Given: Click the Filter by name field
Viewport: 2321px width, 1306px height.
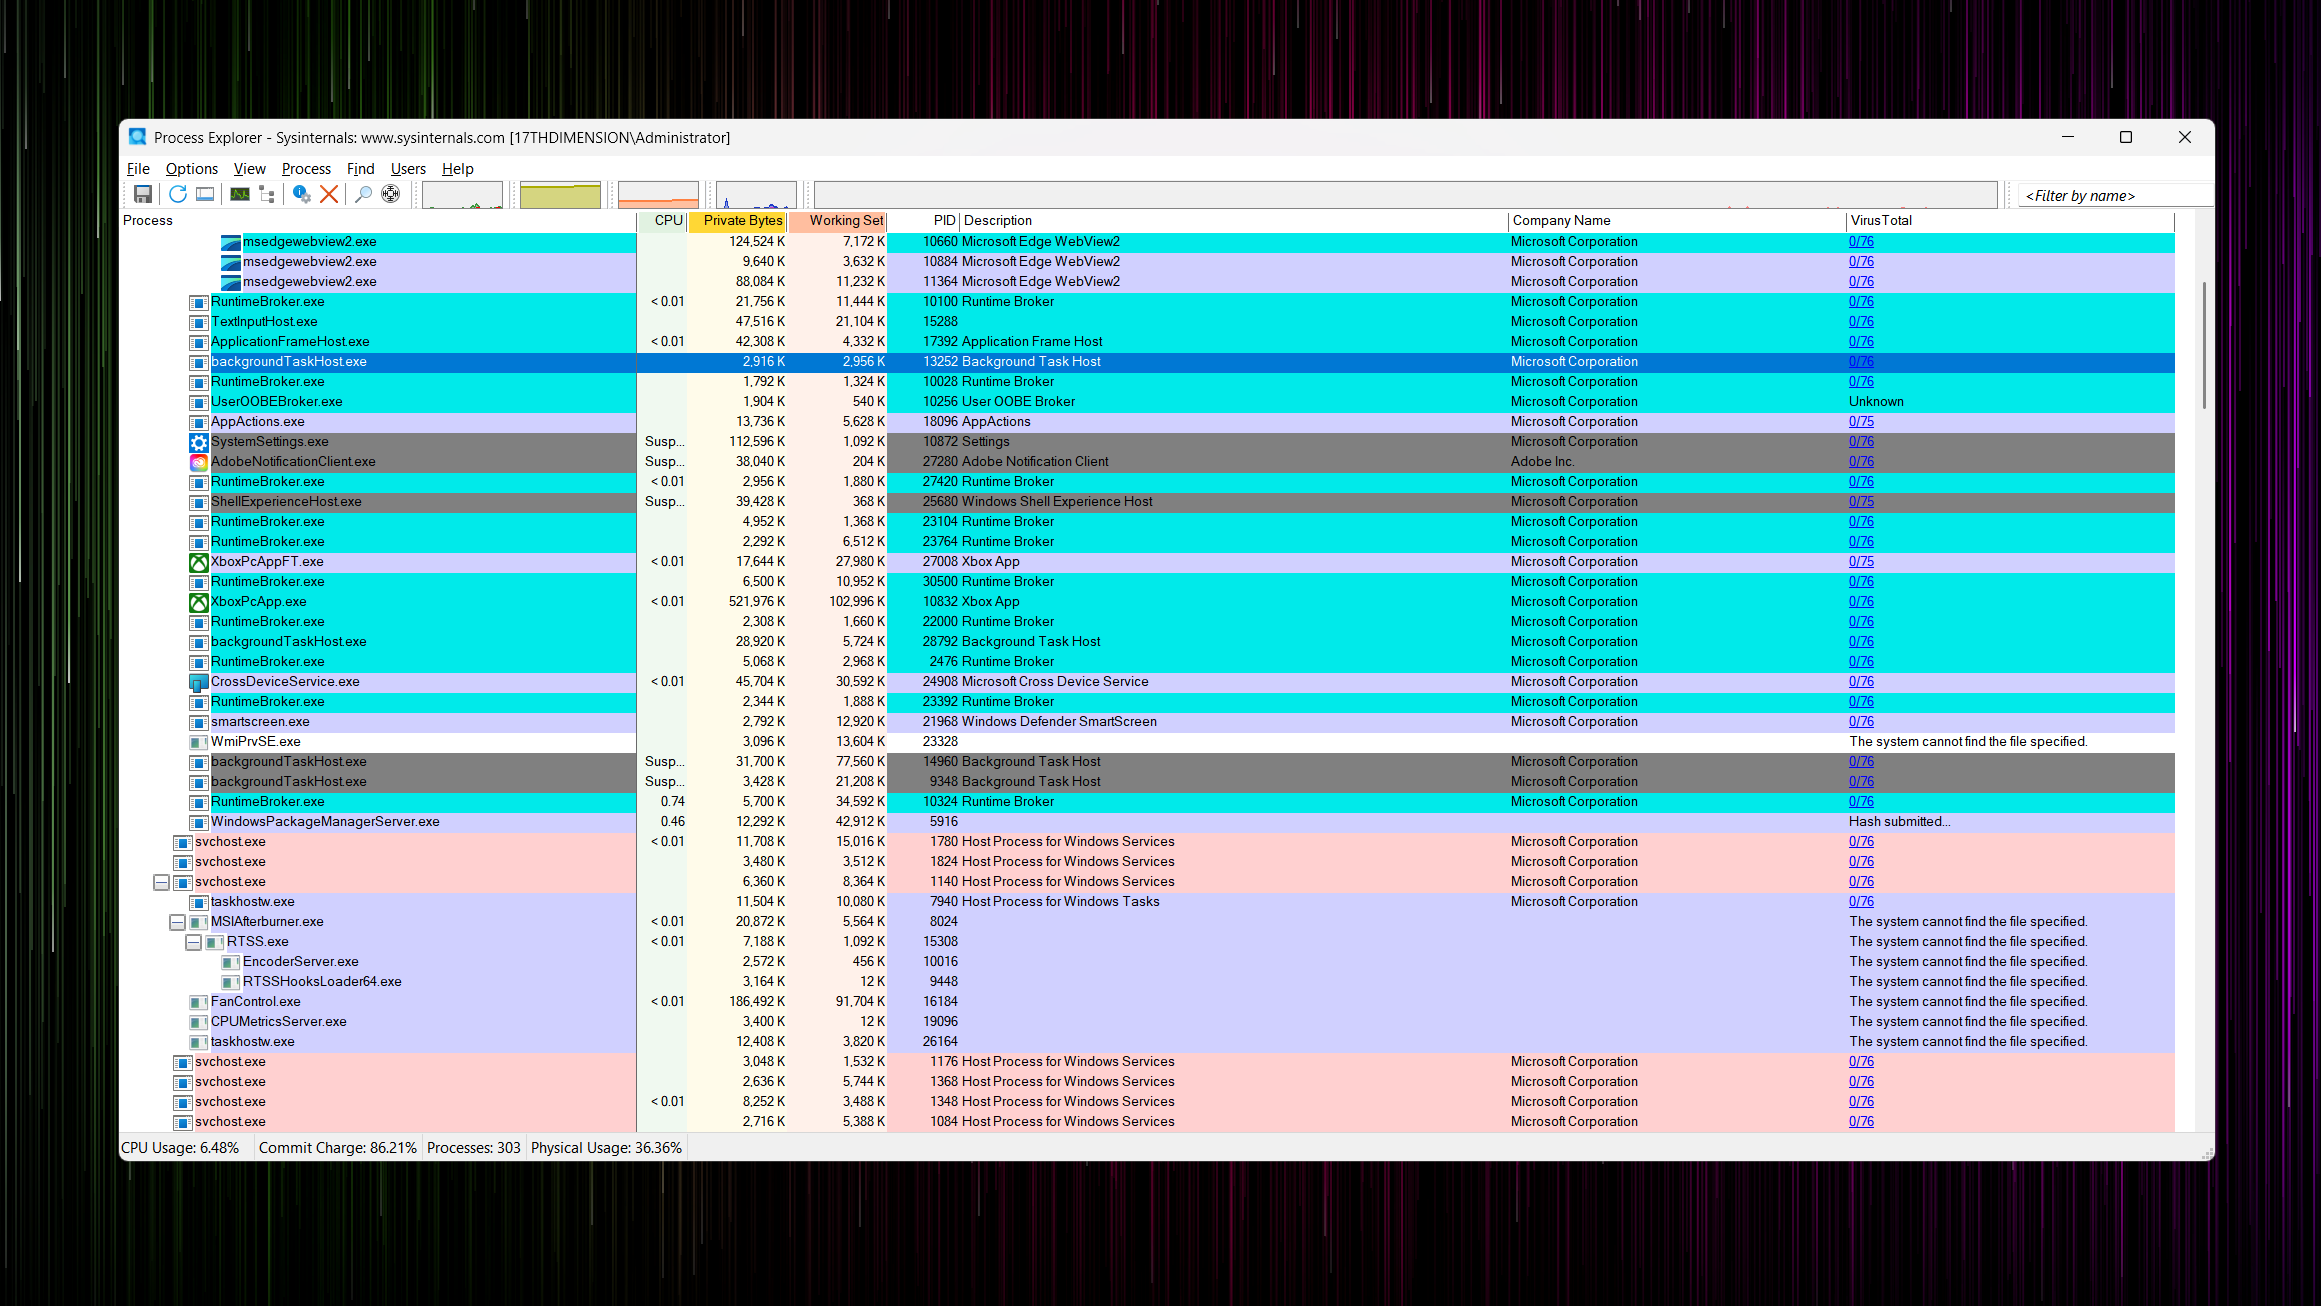Looking at the screenshot, I should coord(2112,196).
